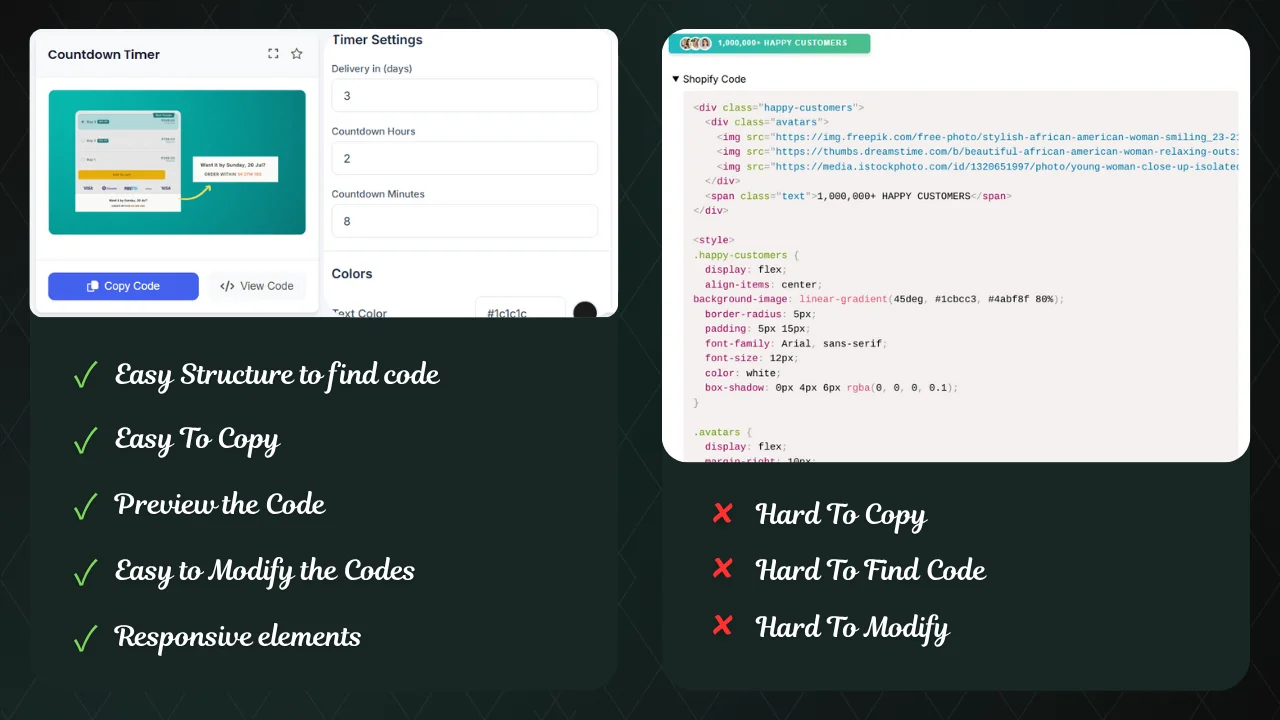Screen dimensions: 1280x720
Task: Click the "Easy To Copy" text
Action: [197, 440]
